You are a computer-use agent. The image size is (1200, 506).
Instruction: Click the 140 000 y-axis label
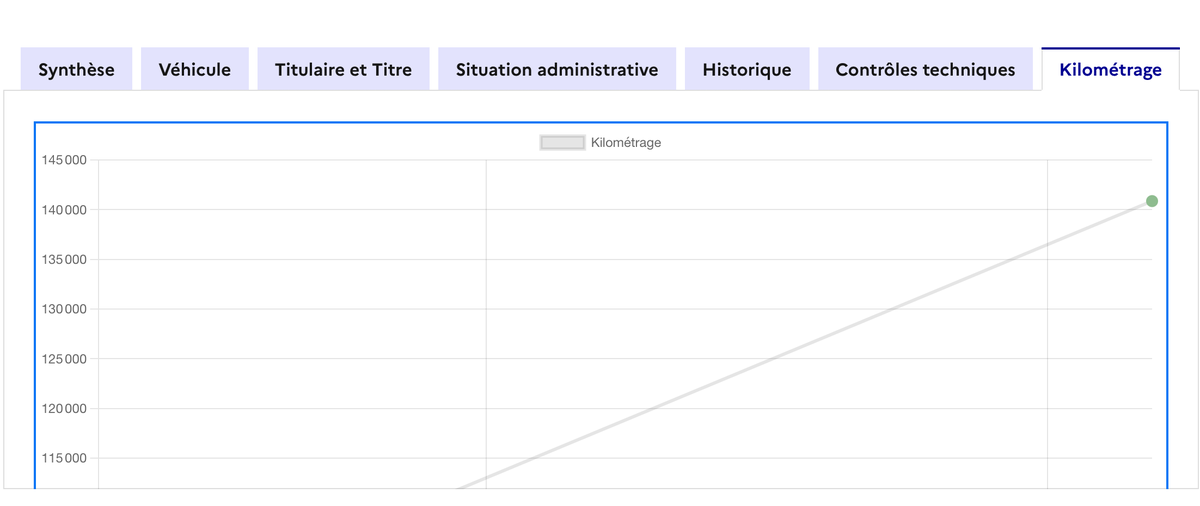pos(64,210)
